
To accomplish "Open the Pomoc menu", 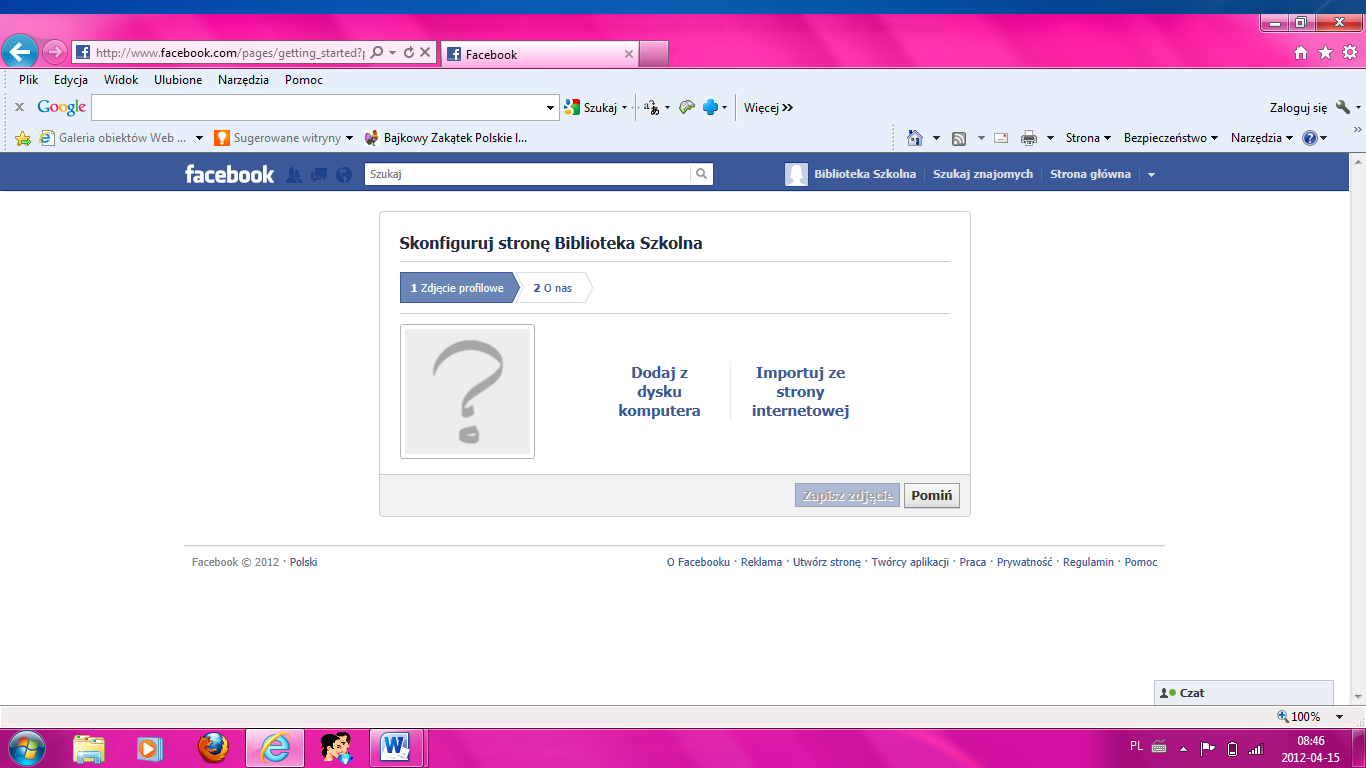I will pyautogui.click(x=304, y=80).
